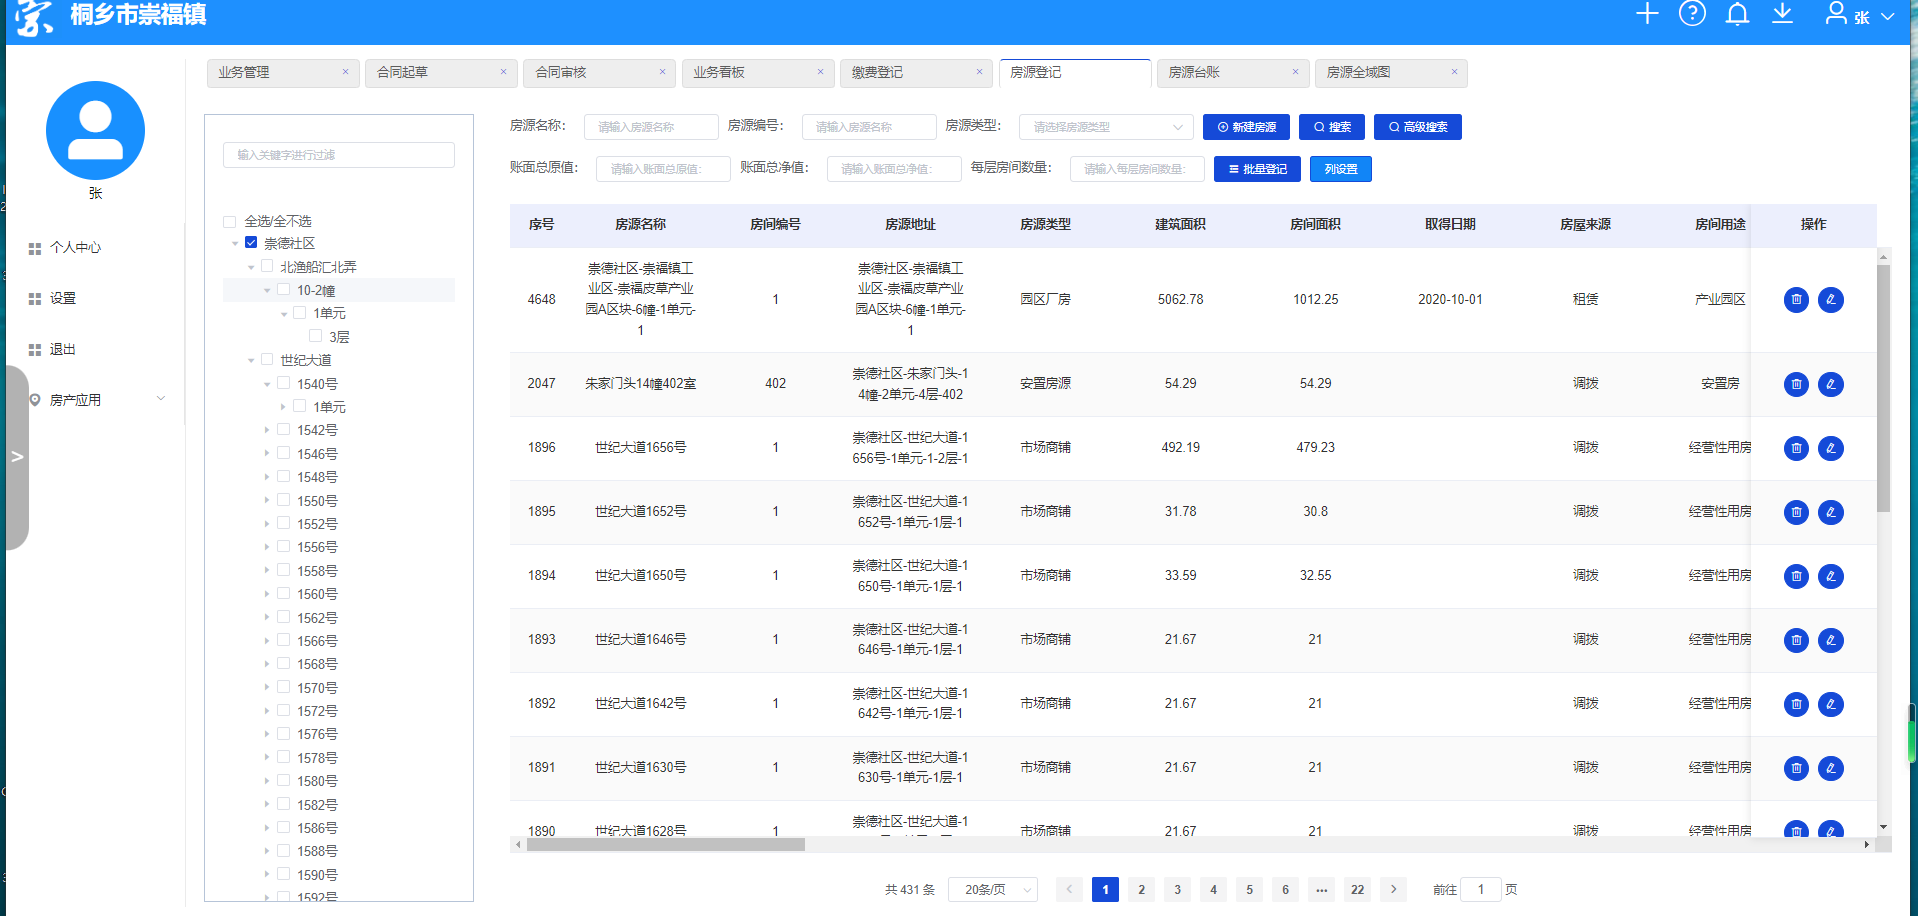Delete row 1896 with trash icon
Viewport: 1918px width, 916px height.
[1796, 448]
